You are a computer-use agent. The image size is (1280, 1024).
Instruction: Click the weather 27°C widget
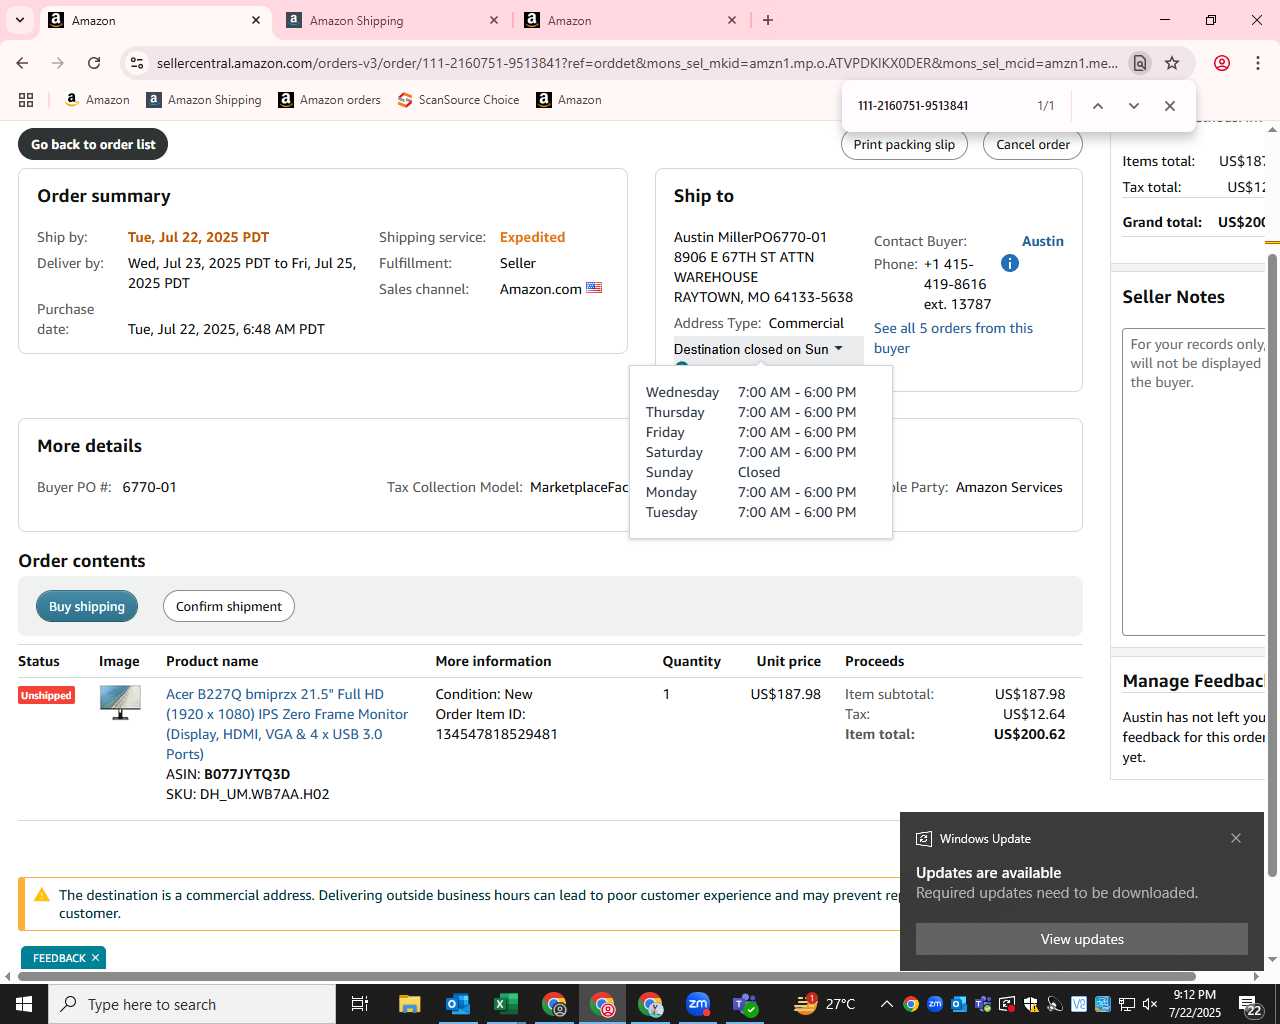[x=825, y=1004]
